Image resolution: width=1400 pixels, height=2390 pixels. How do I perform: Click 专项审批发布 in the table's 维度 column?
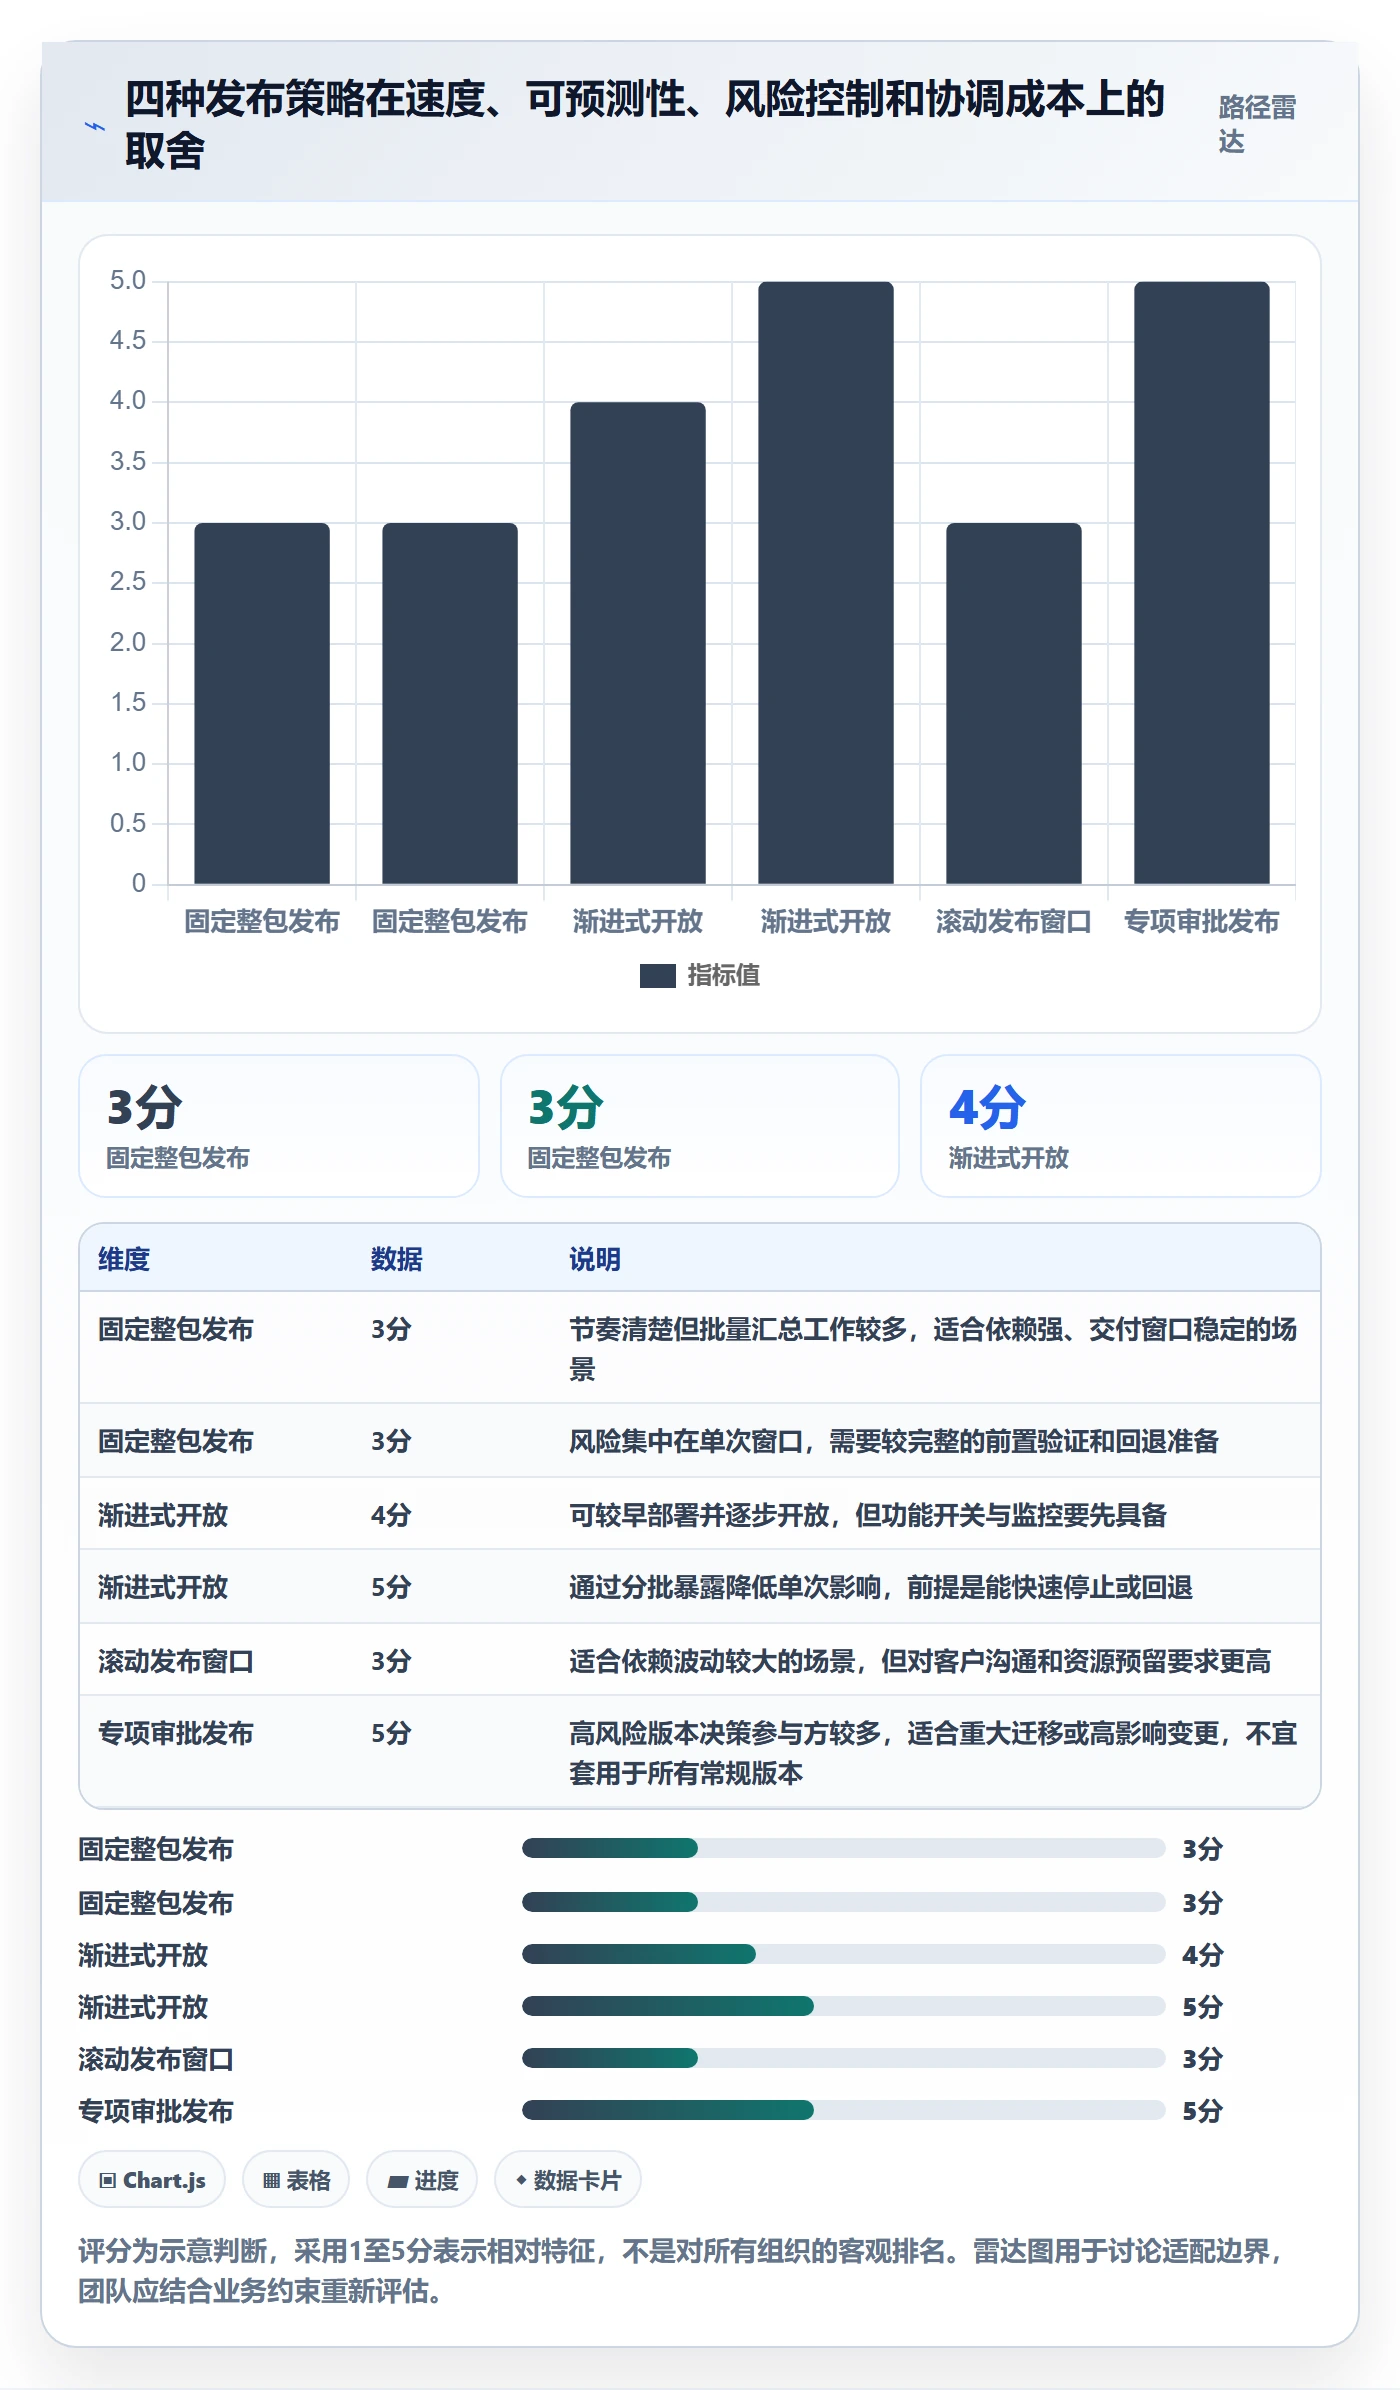point(176,1733)
